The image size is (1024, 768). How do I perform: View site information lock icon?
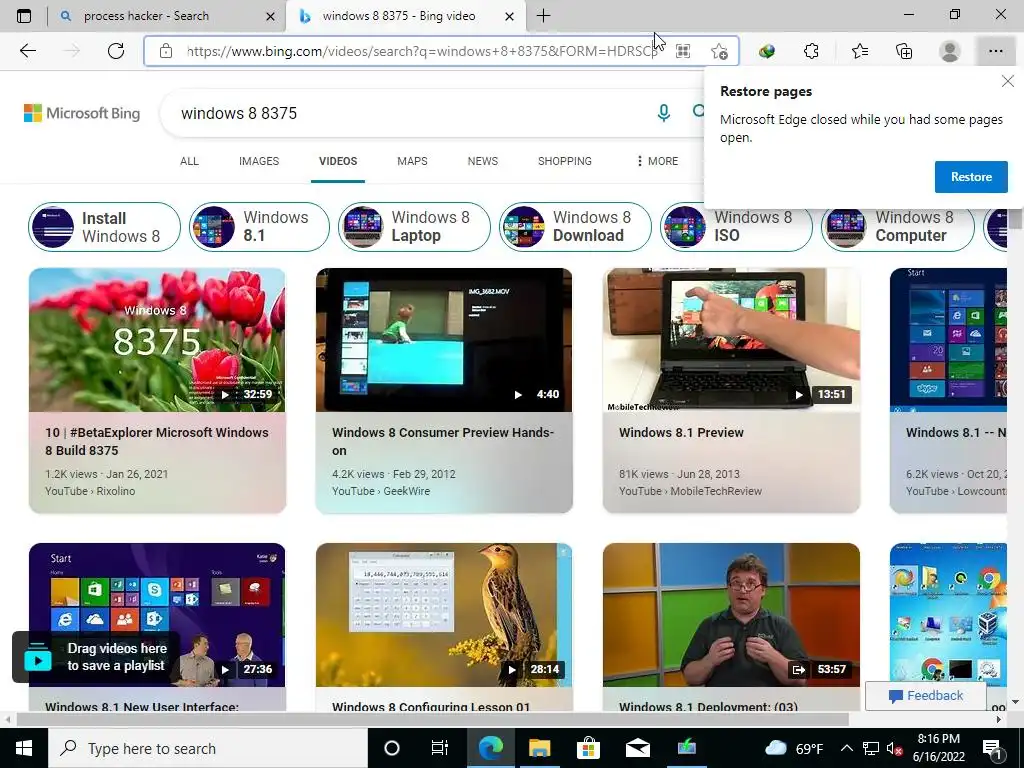click(166, 51)
